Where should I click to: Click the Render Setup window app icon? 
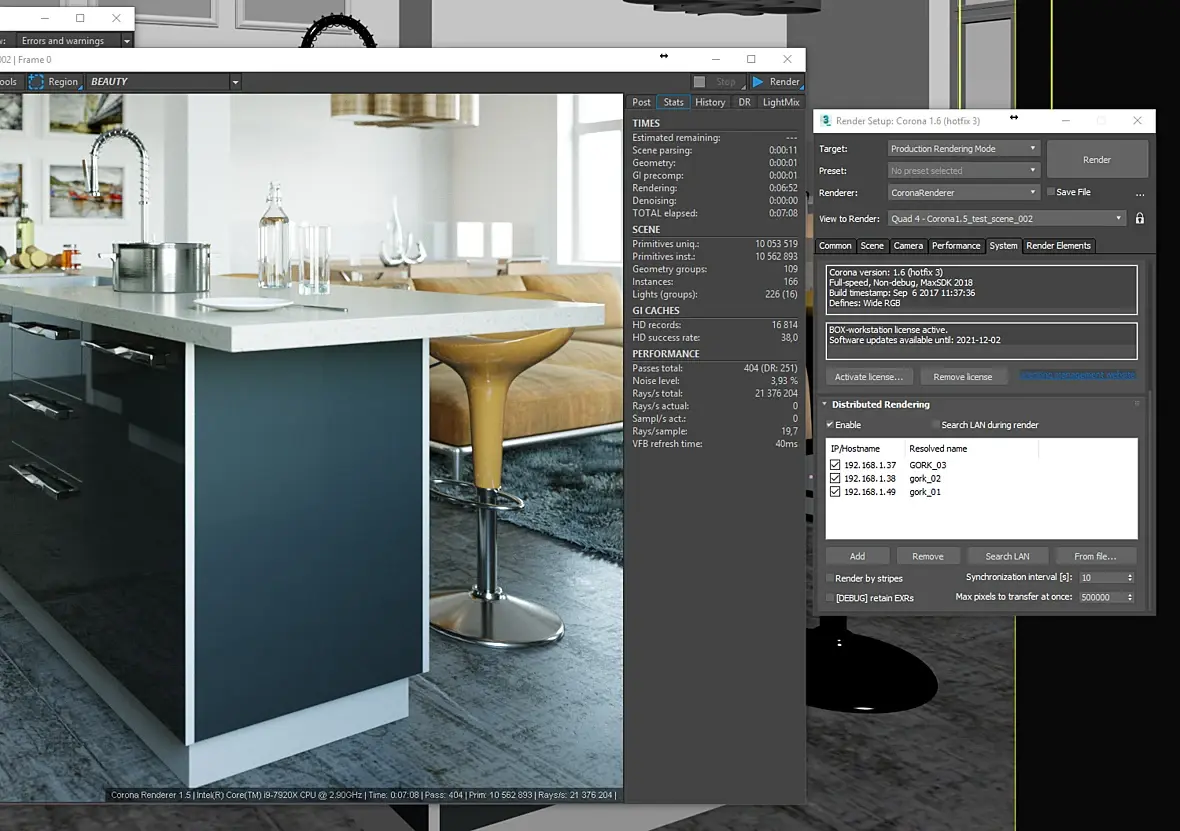click(x=825, y=120)
